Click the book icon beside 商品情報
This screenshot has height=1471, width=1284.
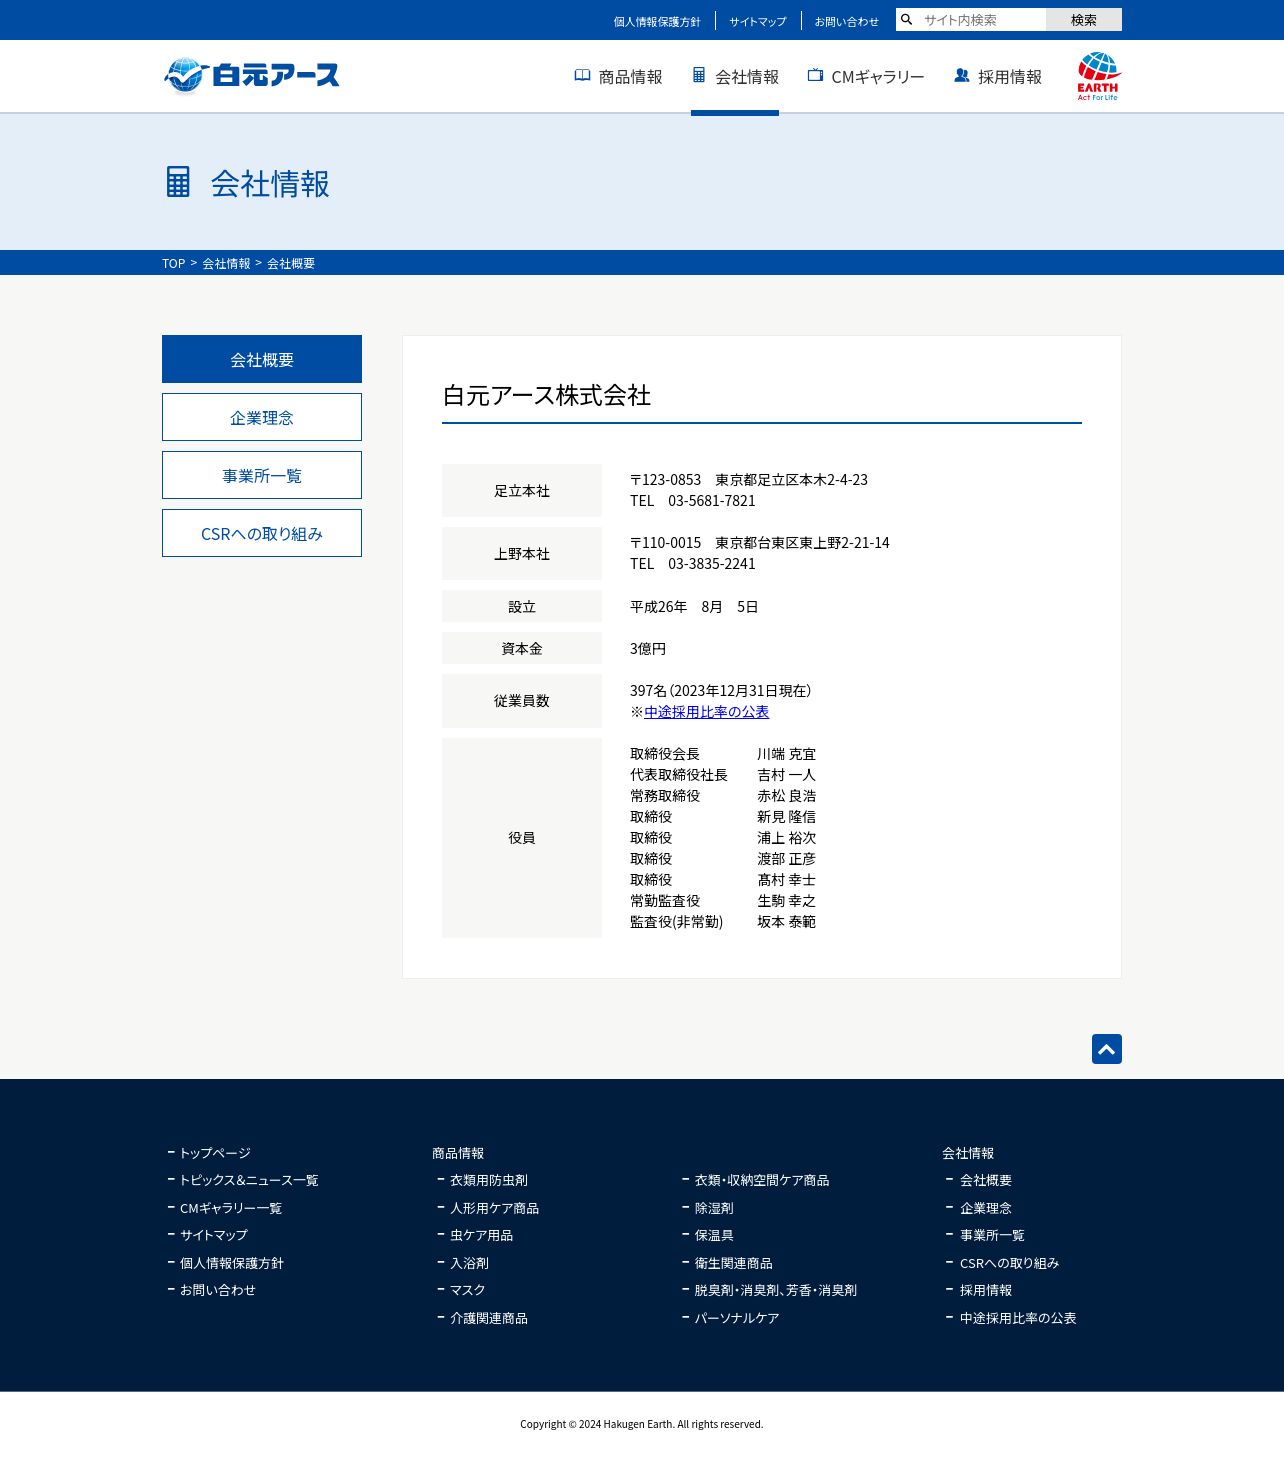point(582,75)
